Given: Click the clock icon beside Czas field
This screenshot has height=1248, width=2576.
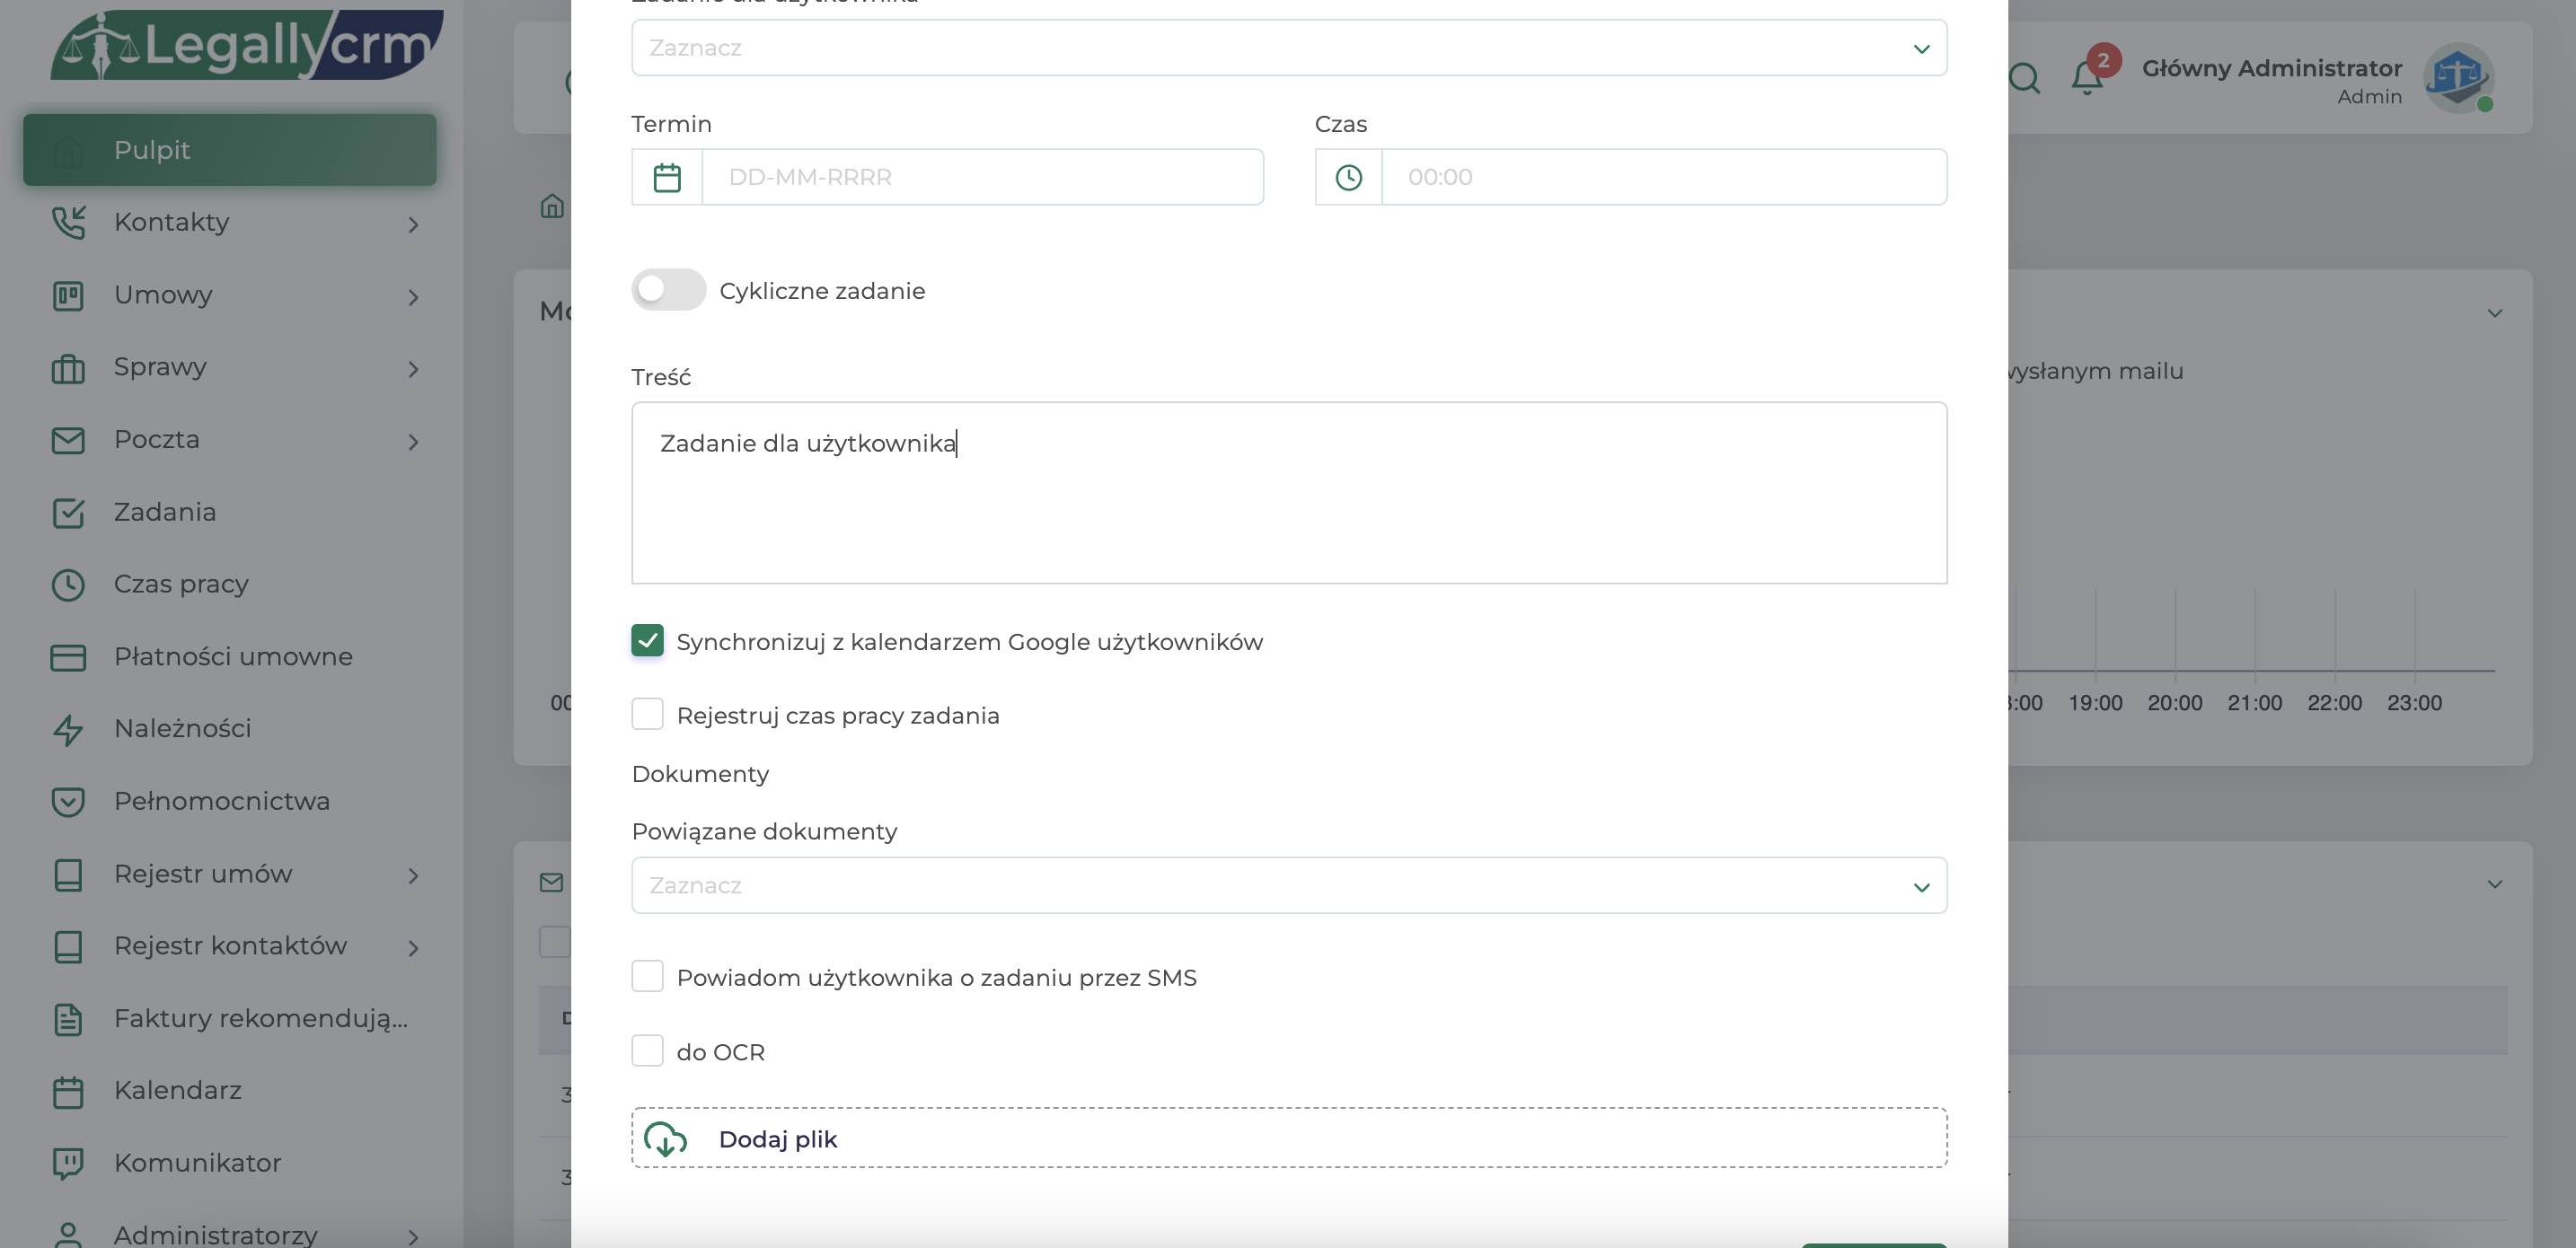Looking at the screenshot, I should tap(1348, 178).
